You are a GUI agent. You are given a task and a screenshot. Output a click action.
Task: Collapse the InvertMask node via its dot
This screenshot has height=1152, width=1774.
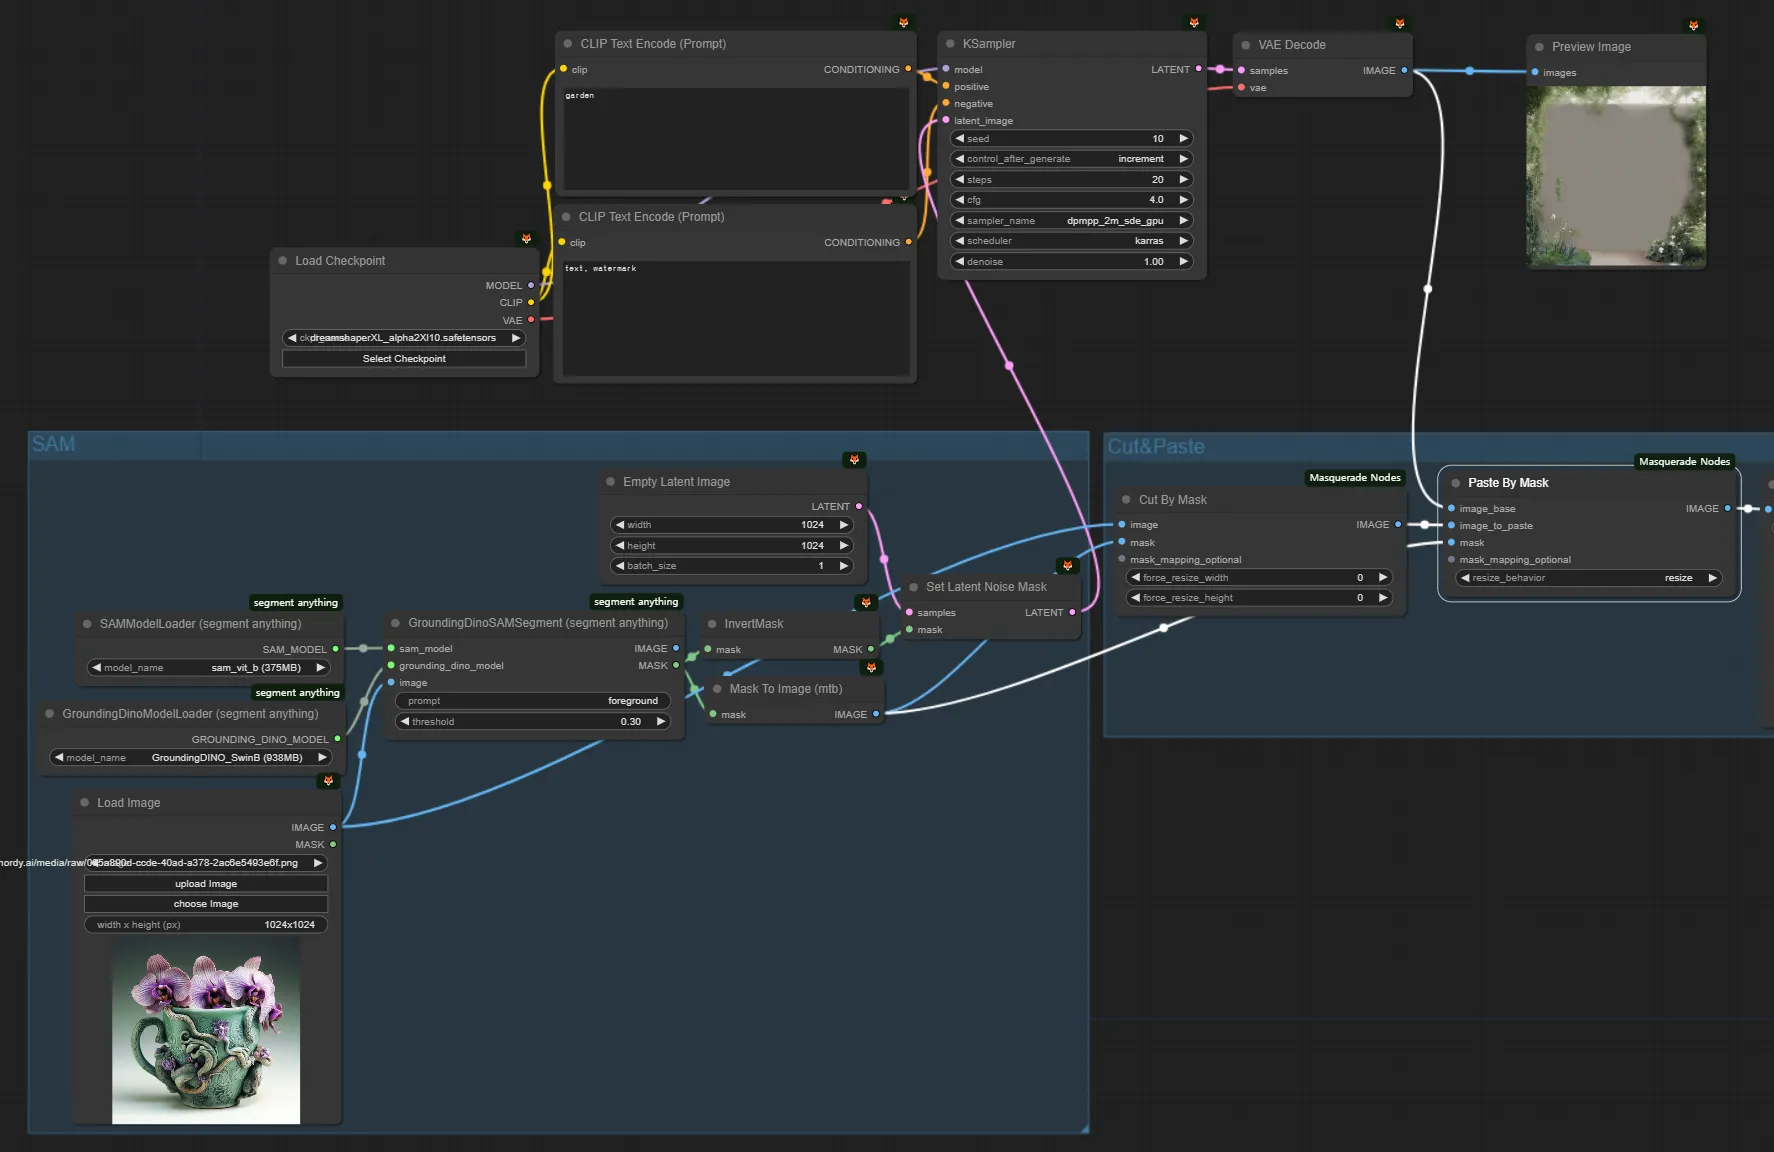pos(712,624)
